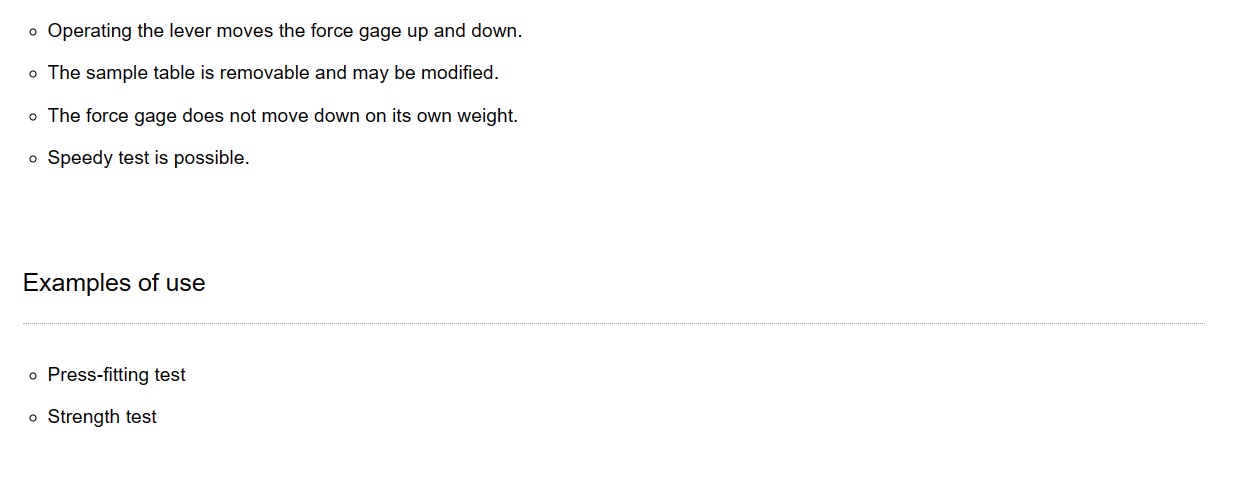Click the bullet before "Speedy test is possible"
The image size is (1243, 495).
(34, 159)
